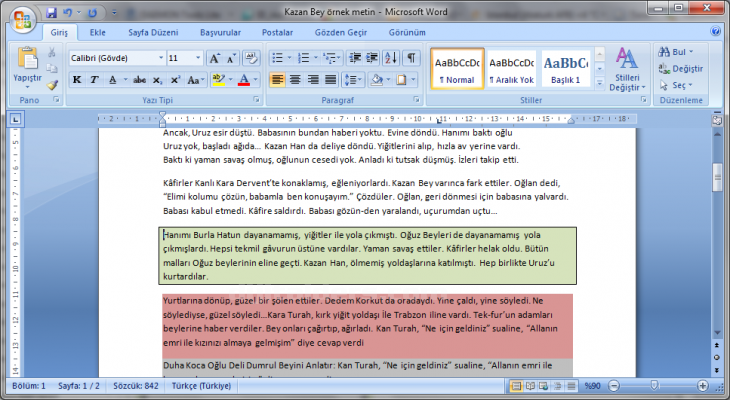Screen dimensions: 730x400
Task: Open Sayfa Düzeni ribbon tab
Action: tap(153, 33)
